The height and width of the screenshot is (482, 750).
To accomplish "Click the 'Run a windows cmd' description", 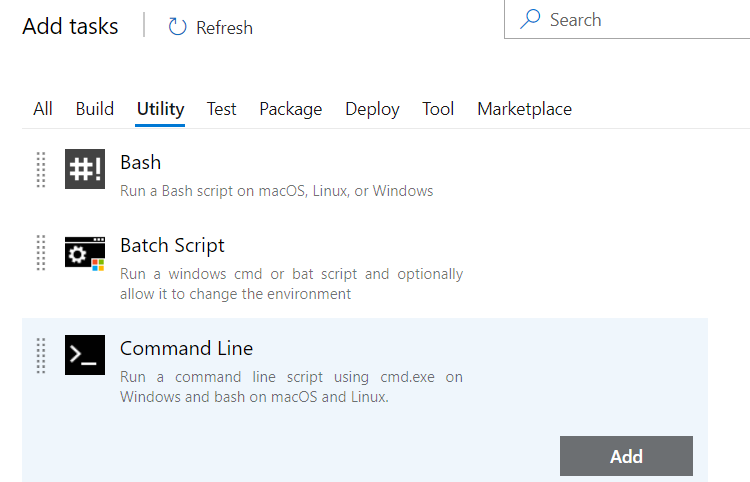I will coord(291,284).
